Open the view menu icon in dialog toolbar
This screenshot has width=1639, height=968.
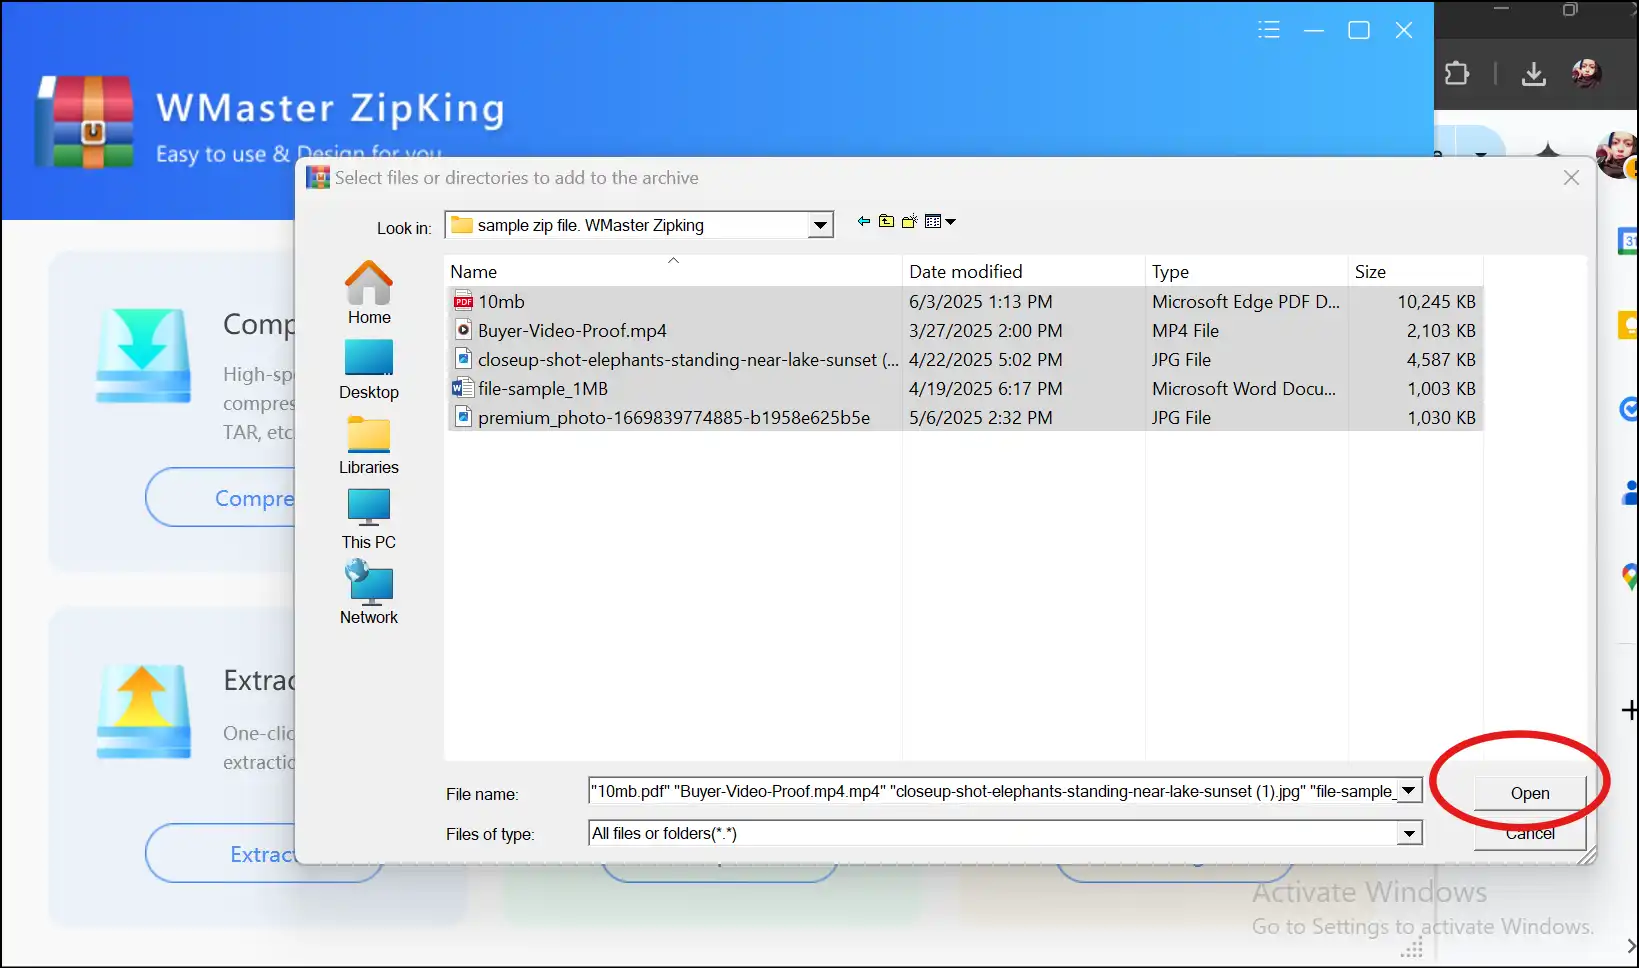coord(933,222)
